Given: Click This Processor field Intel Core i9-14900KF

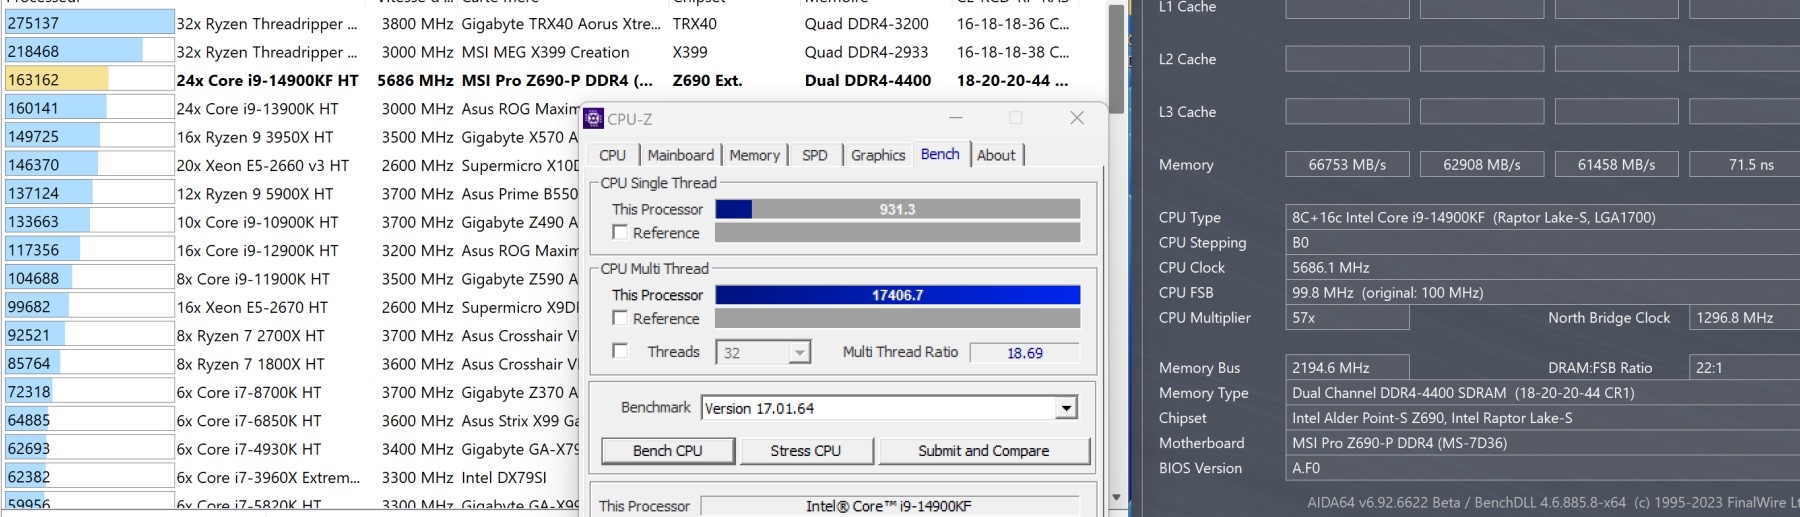Looking at the screenshot, I should (x=890, y=506).
